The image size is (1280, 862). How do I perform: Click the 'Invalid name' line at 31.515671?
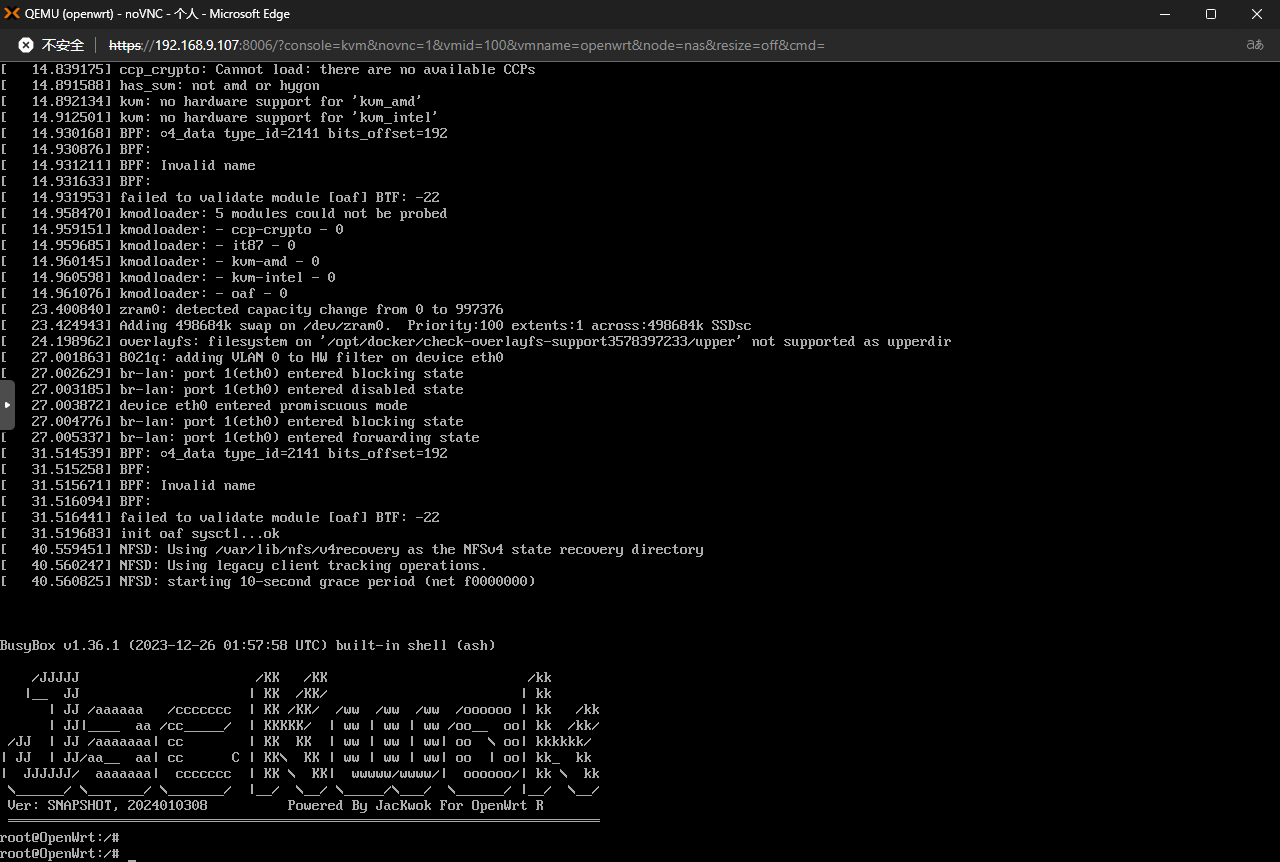(128, 486)
